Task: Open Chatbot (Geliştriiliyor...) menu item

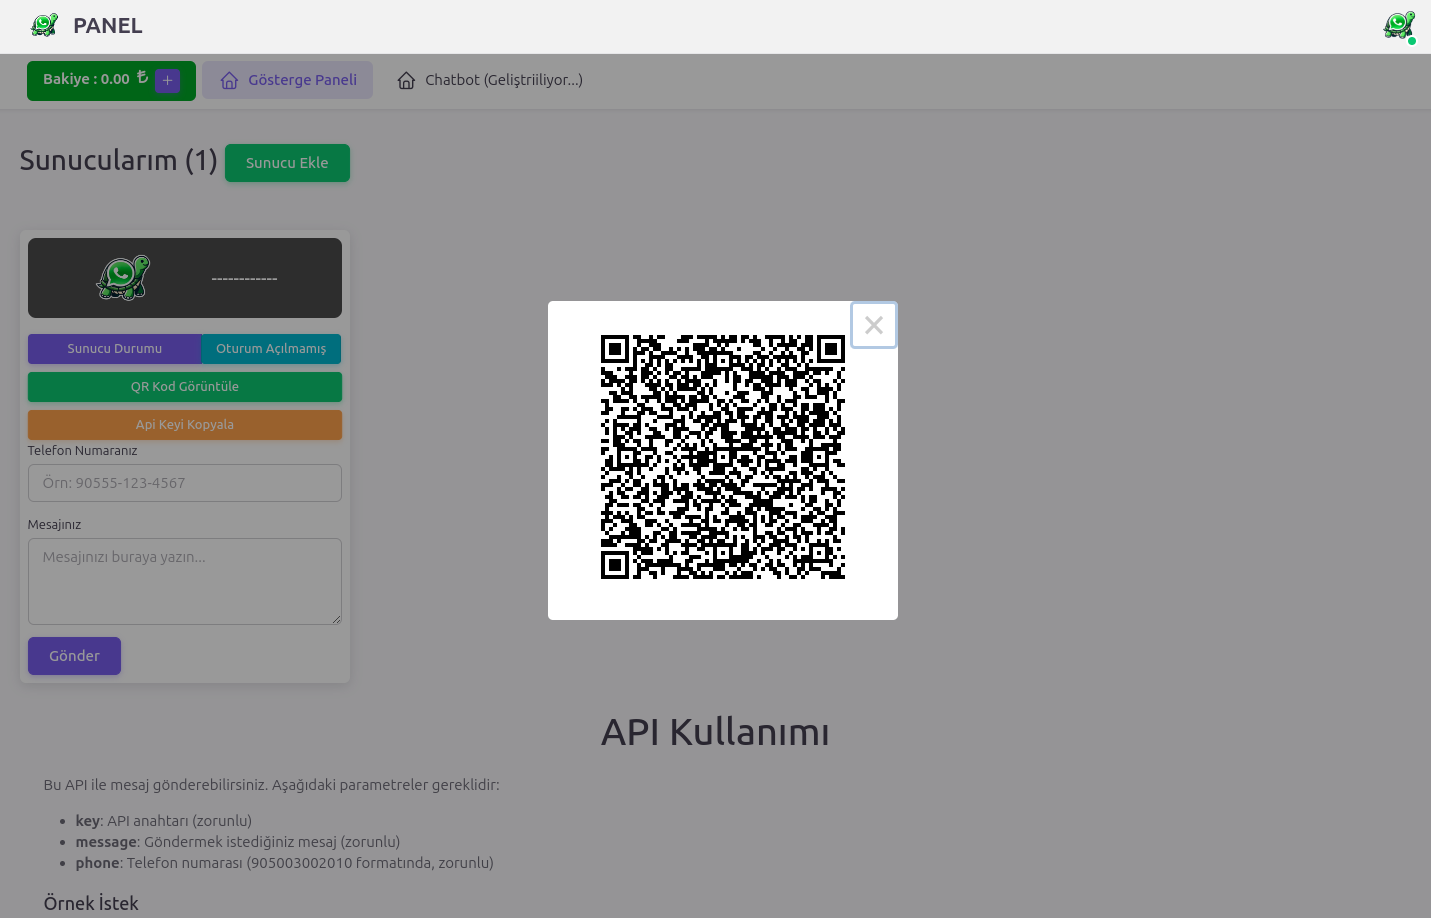Action: (x=490, y=80)
